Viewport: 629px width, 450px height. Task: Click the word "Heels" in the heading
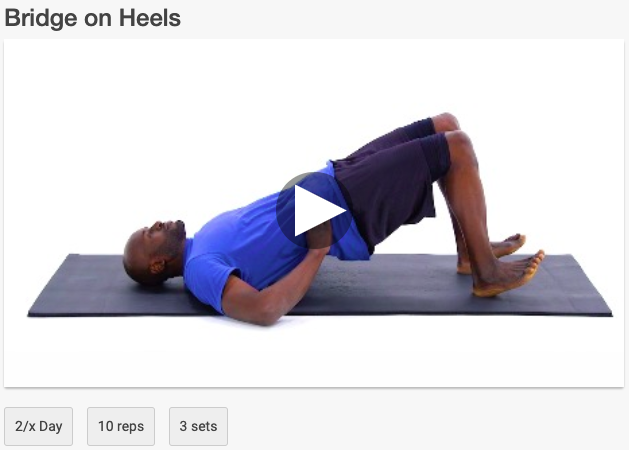coord(150,18)
